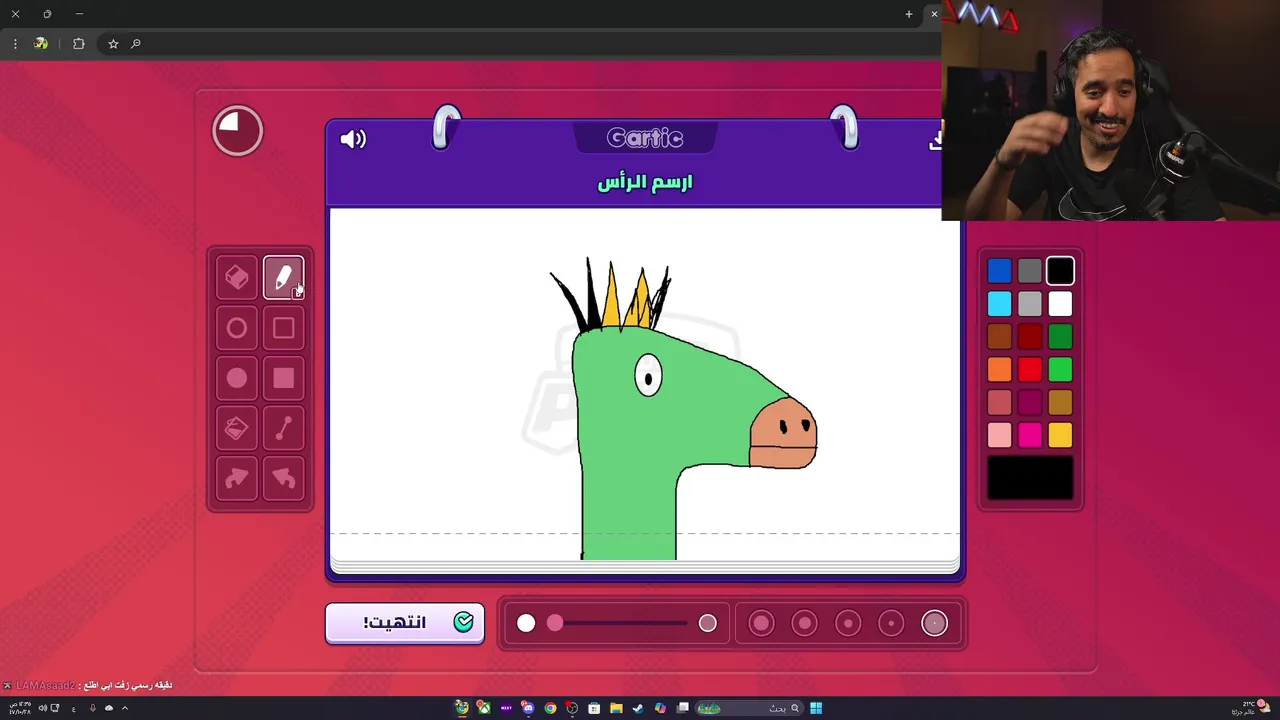Open OBS Studio from the taskbar

[572, 708]
